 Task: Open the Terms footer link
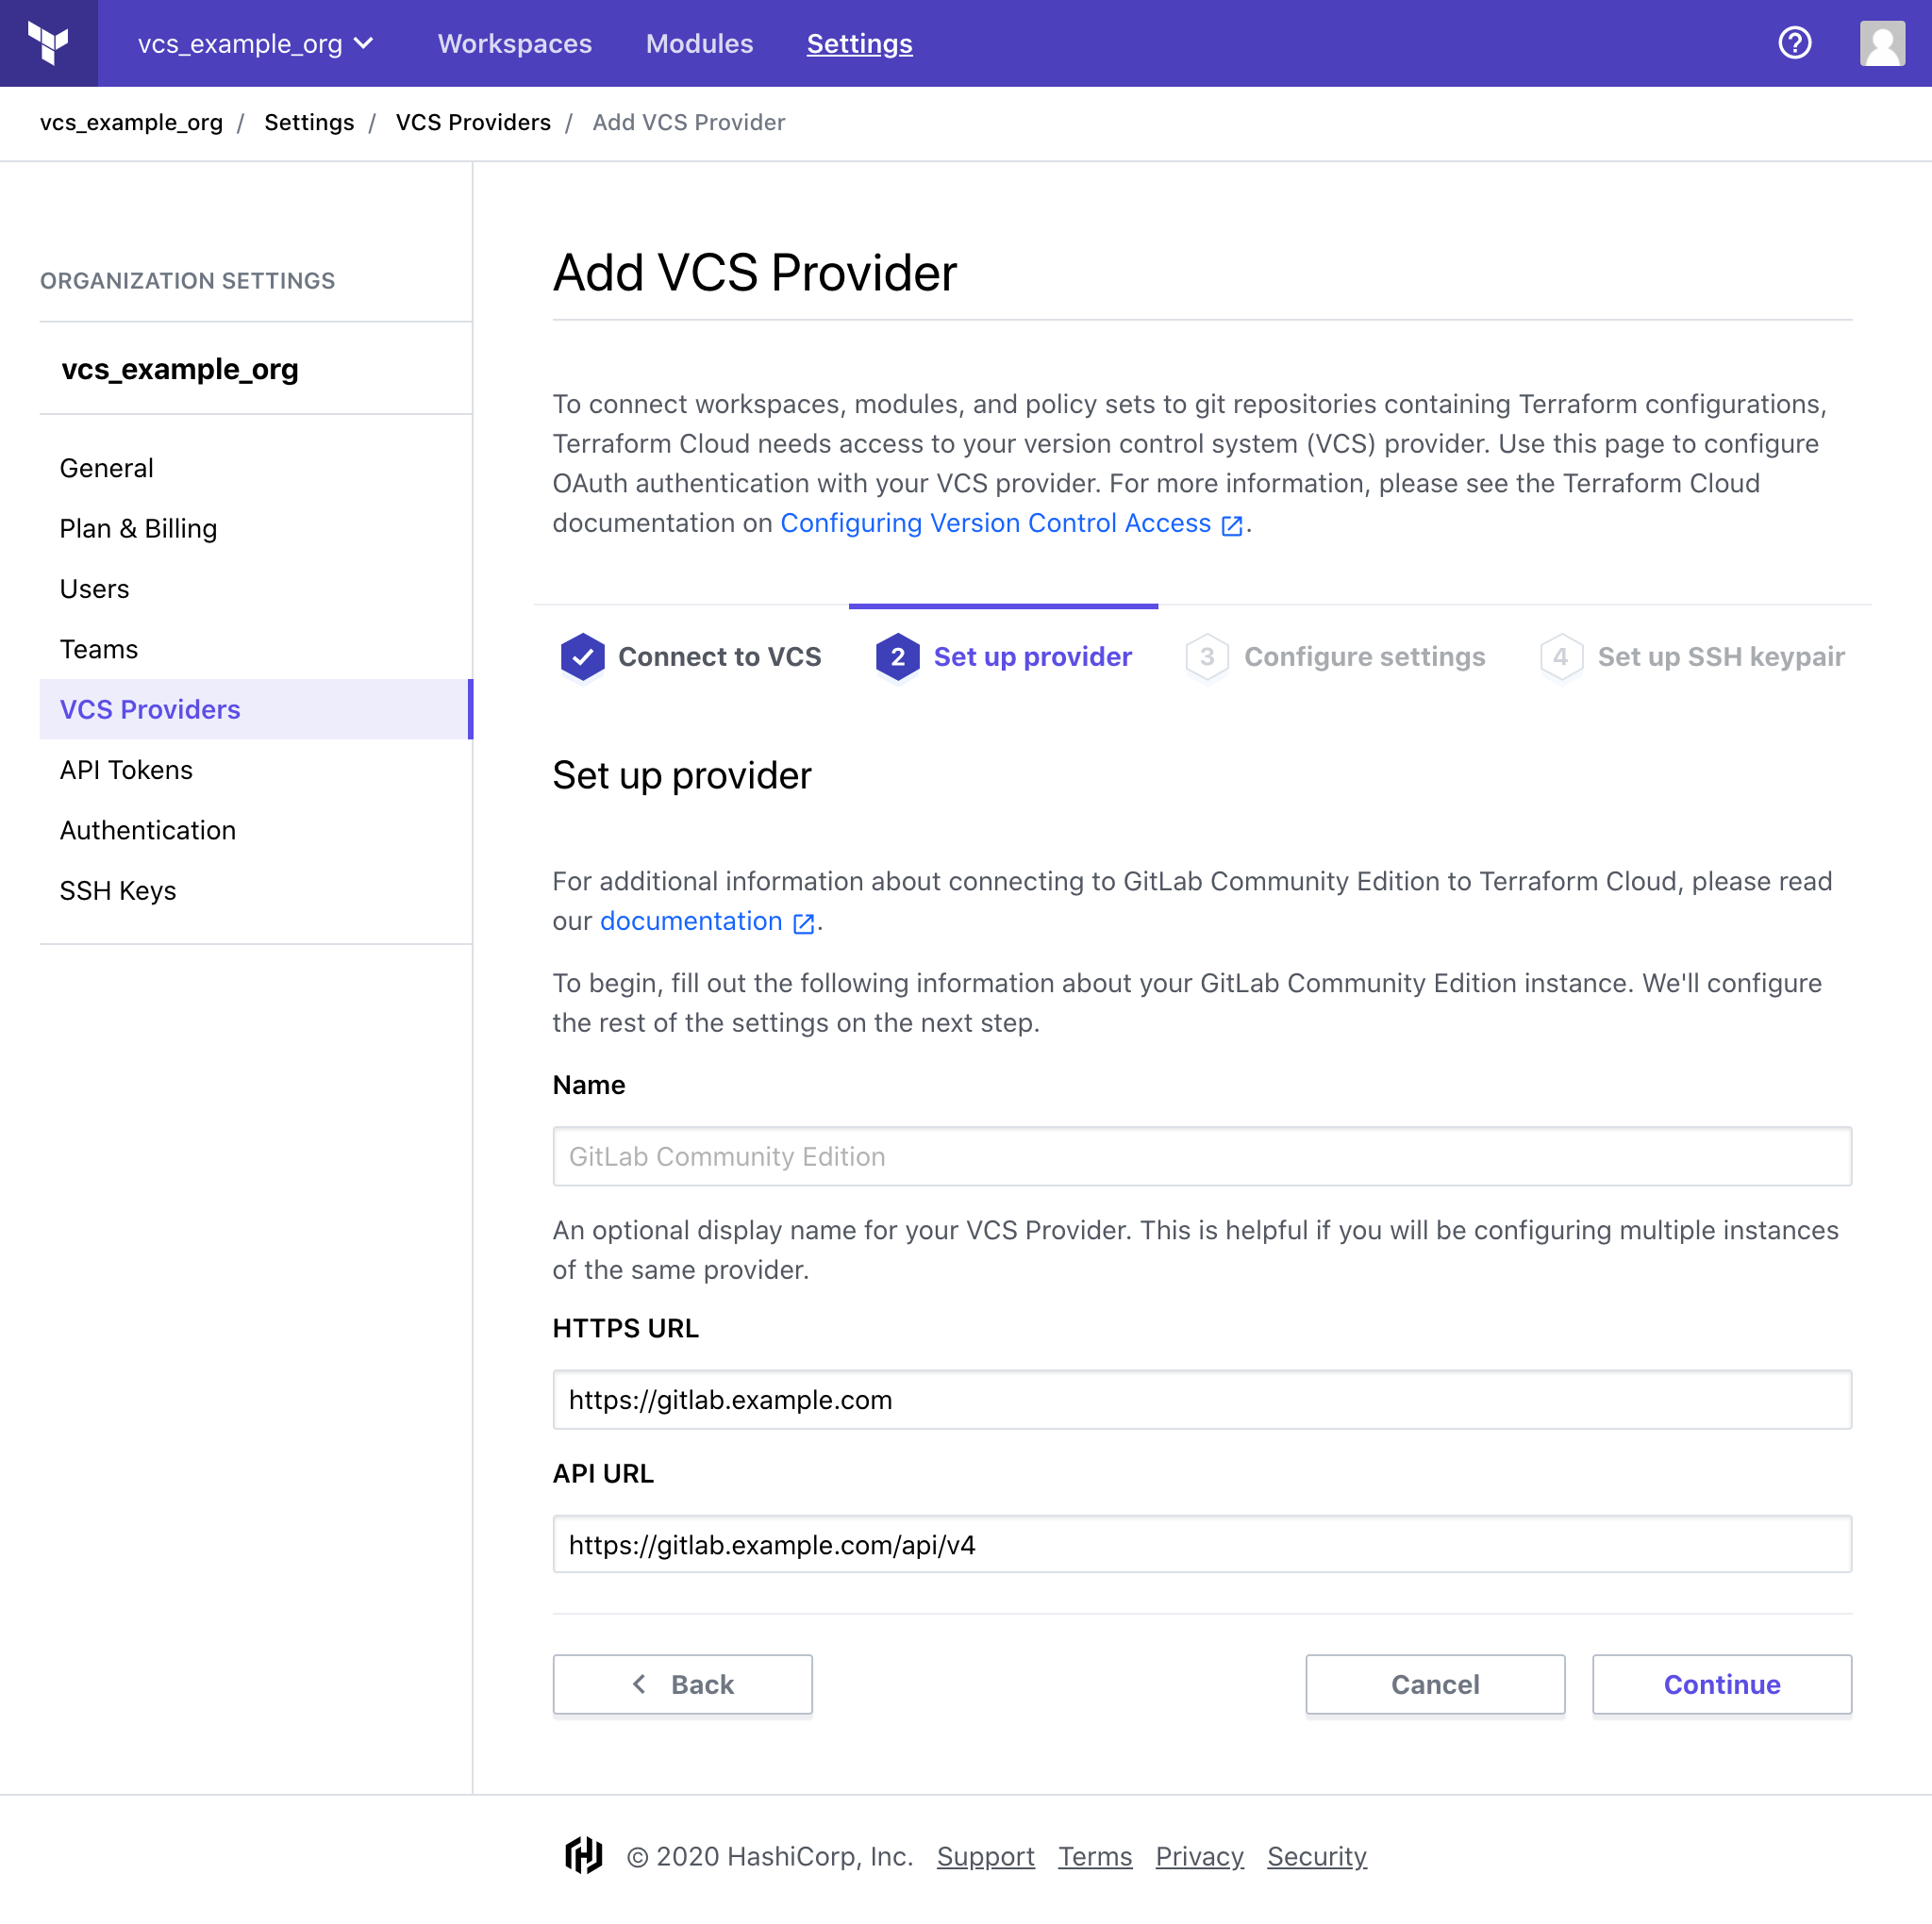(1095, 1856)
